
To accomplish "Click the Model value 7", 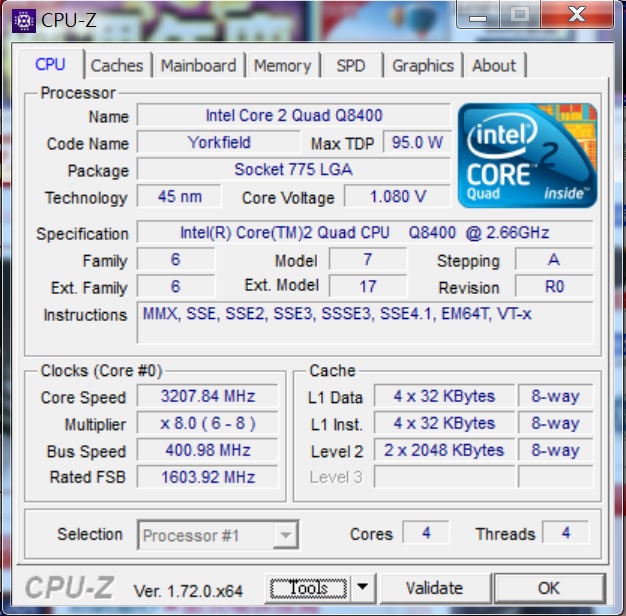I will (368, 259).
